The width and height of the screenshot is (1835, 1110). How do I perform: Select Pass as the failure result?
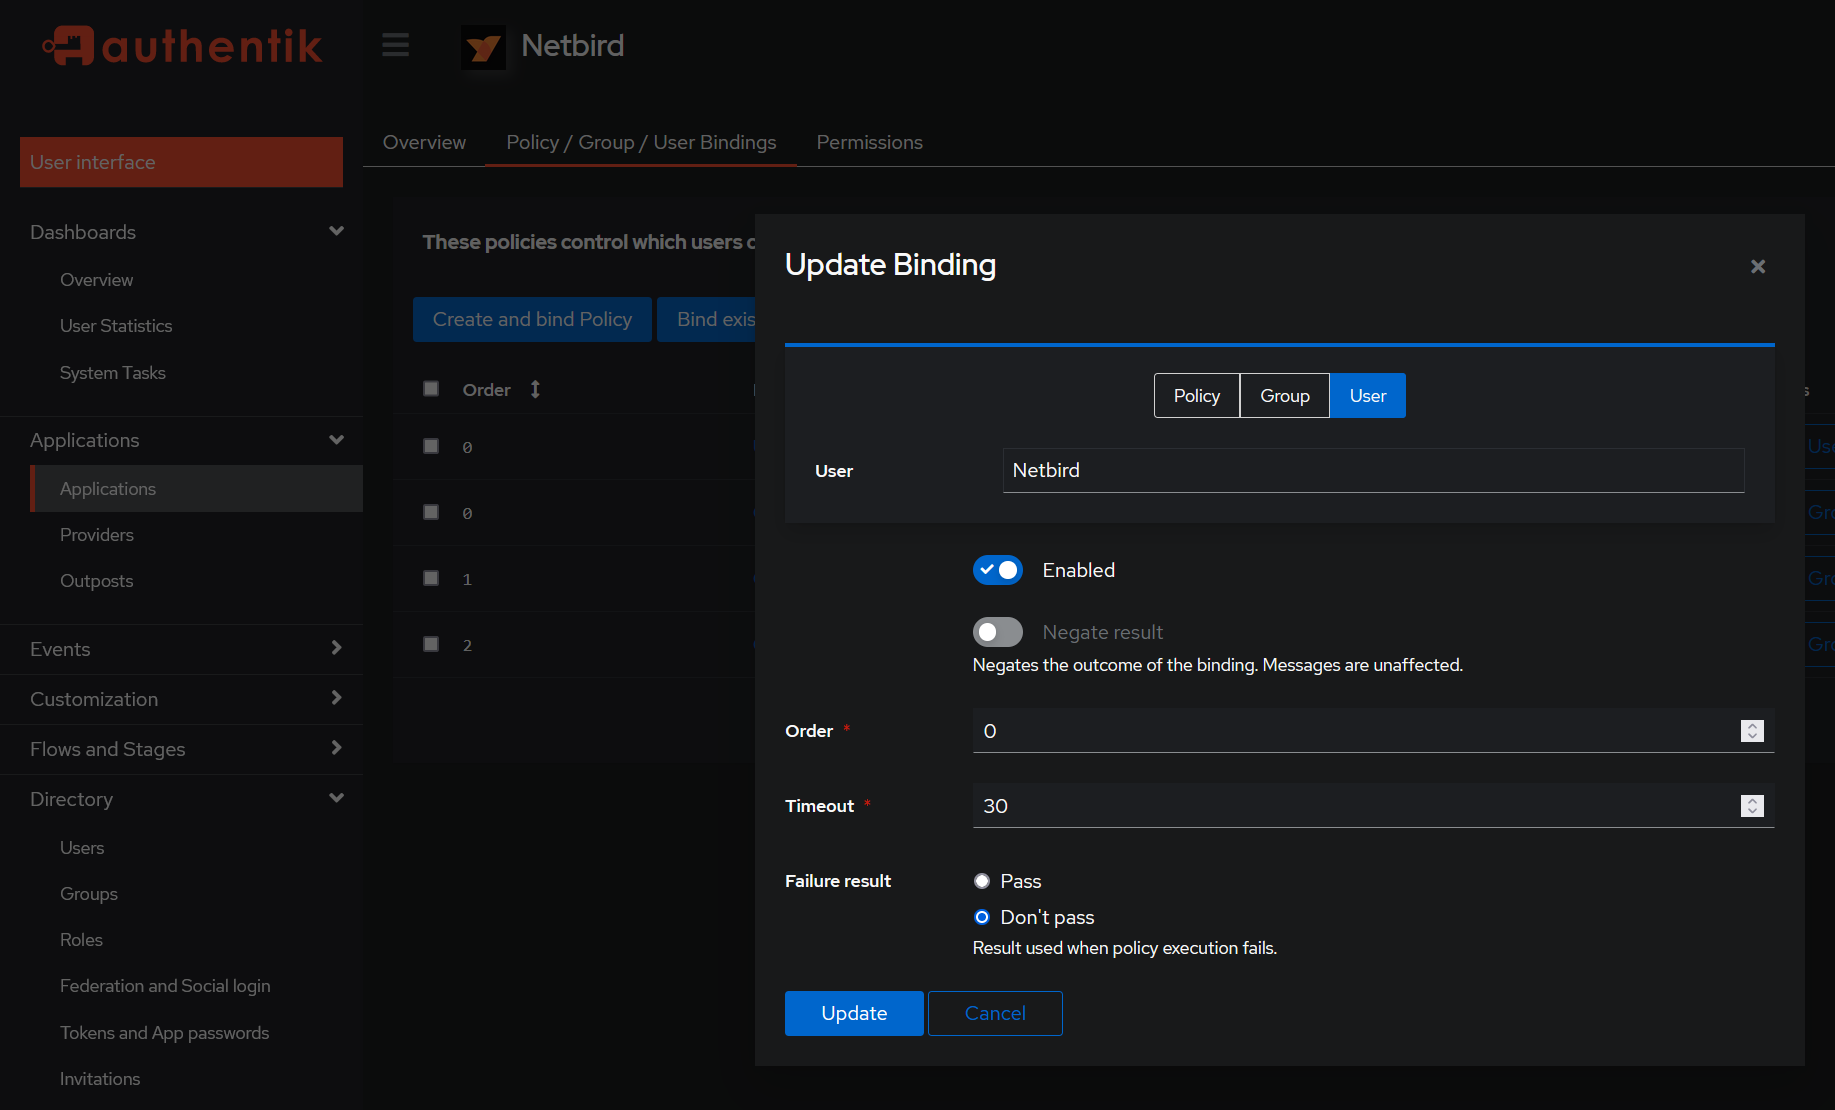tap(981, 881)
